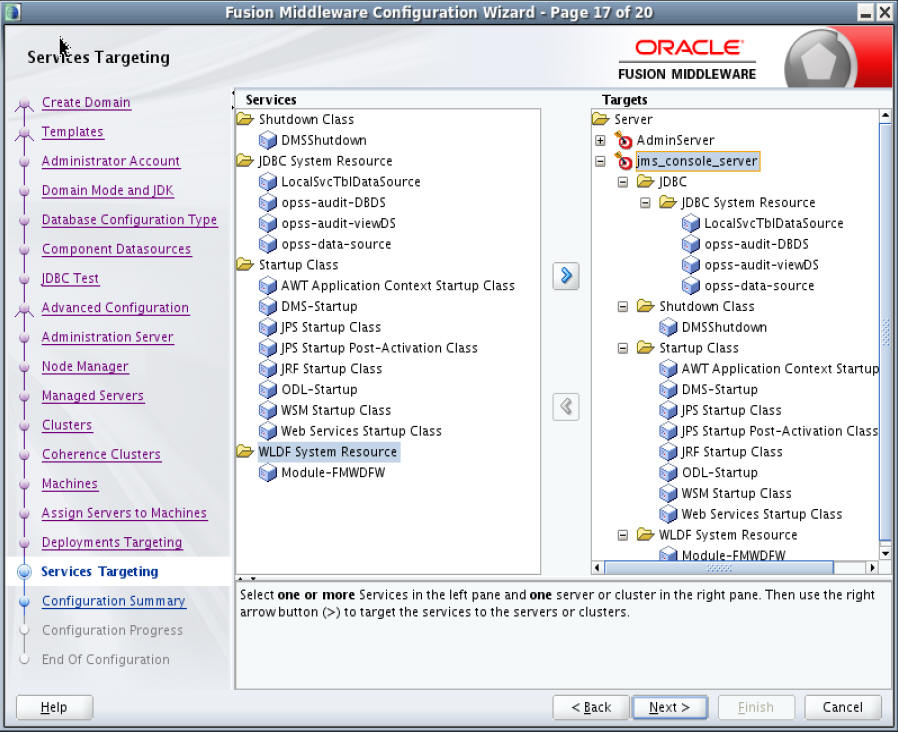Click the opss-audit-viewDS icon in Services pane
898x732 pixels.
click(267, 223)
